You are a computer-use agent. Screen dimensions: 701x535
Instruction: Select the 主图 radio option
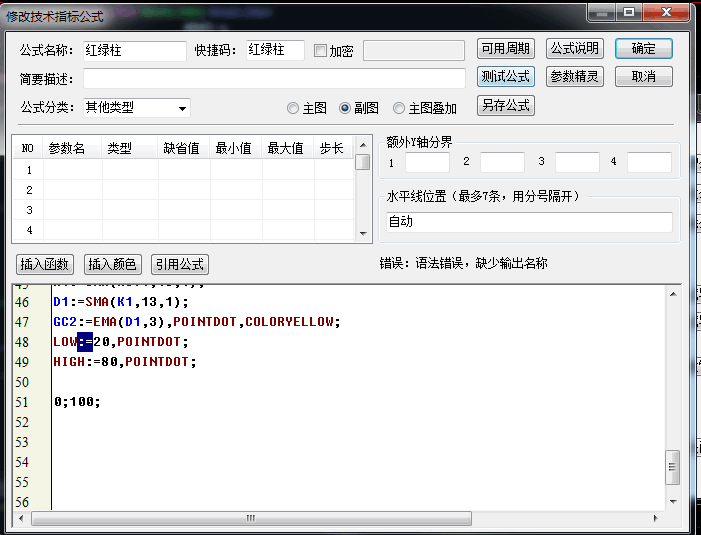click(x=293, y=108)
